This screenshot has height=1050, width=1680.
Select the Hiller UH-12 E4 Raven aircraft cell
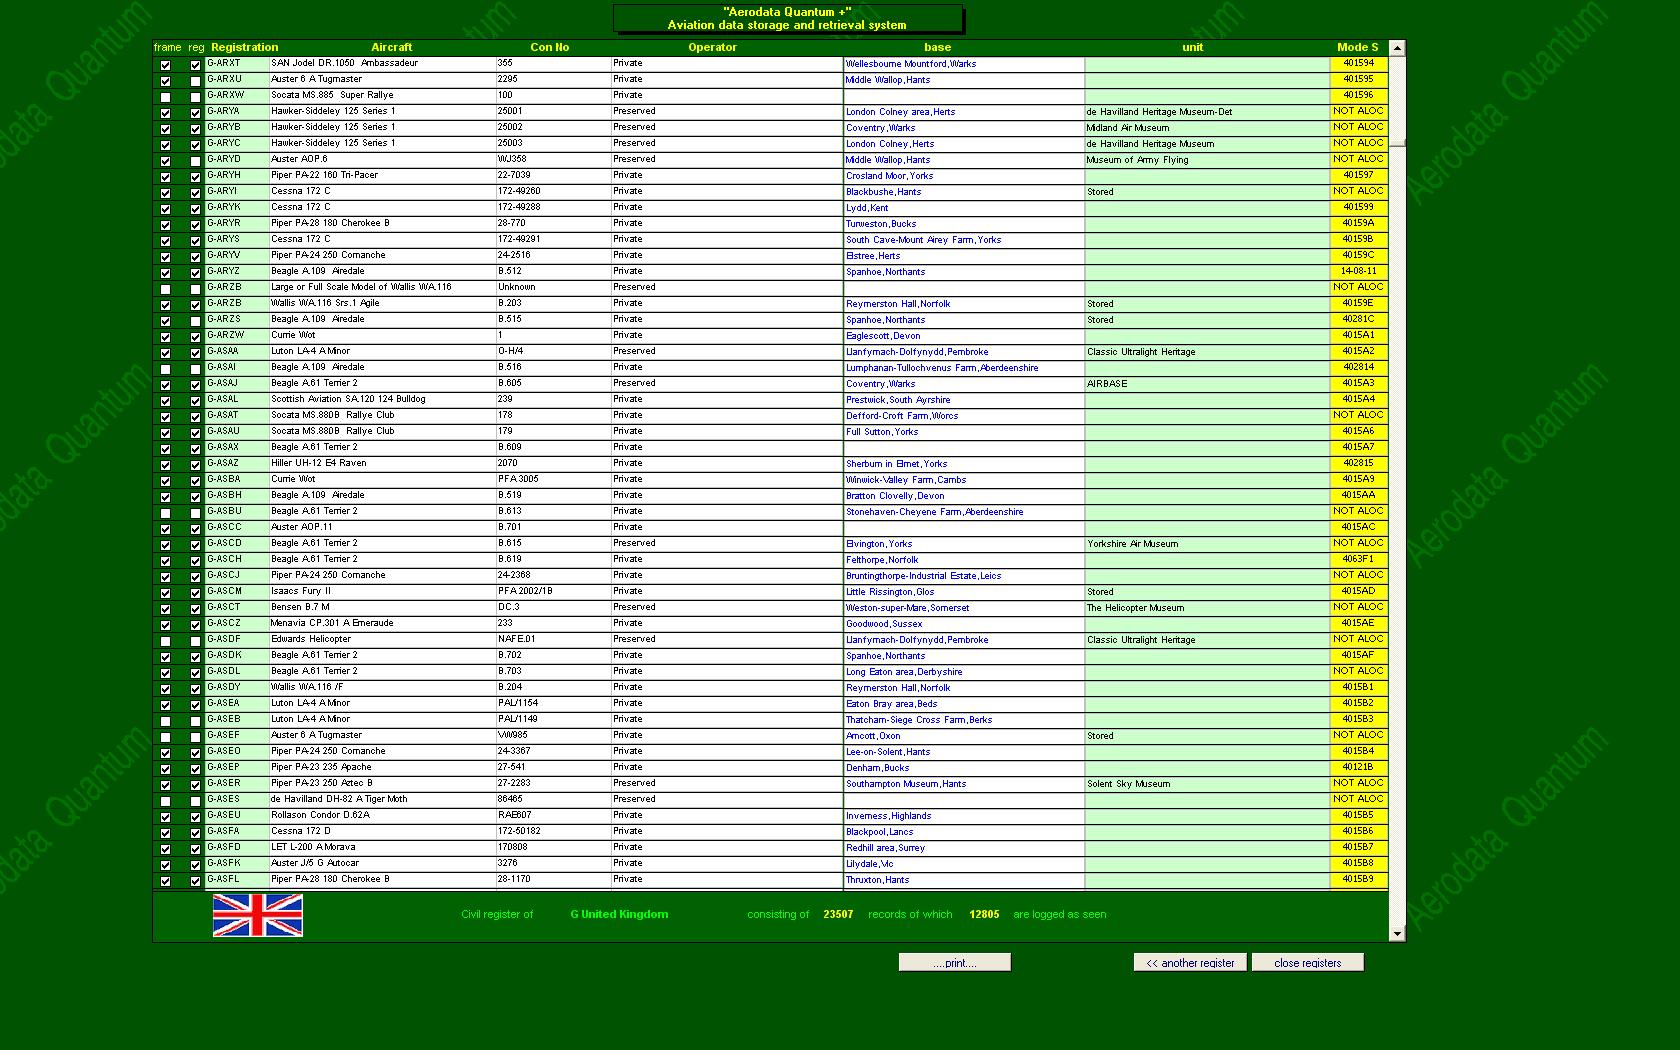[x=382, y=463]
